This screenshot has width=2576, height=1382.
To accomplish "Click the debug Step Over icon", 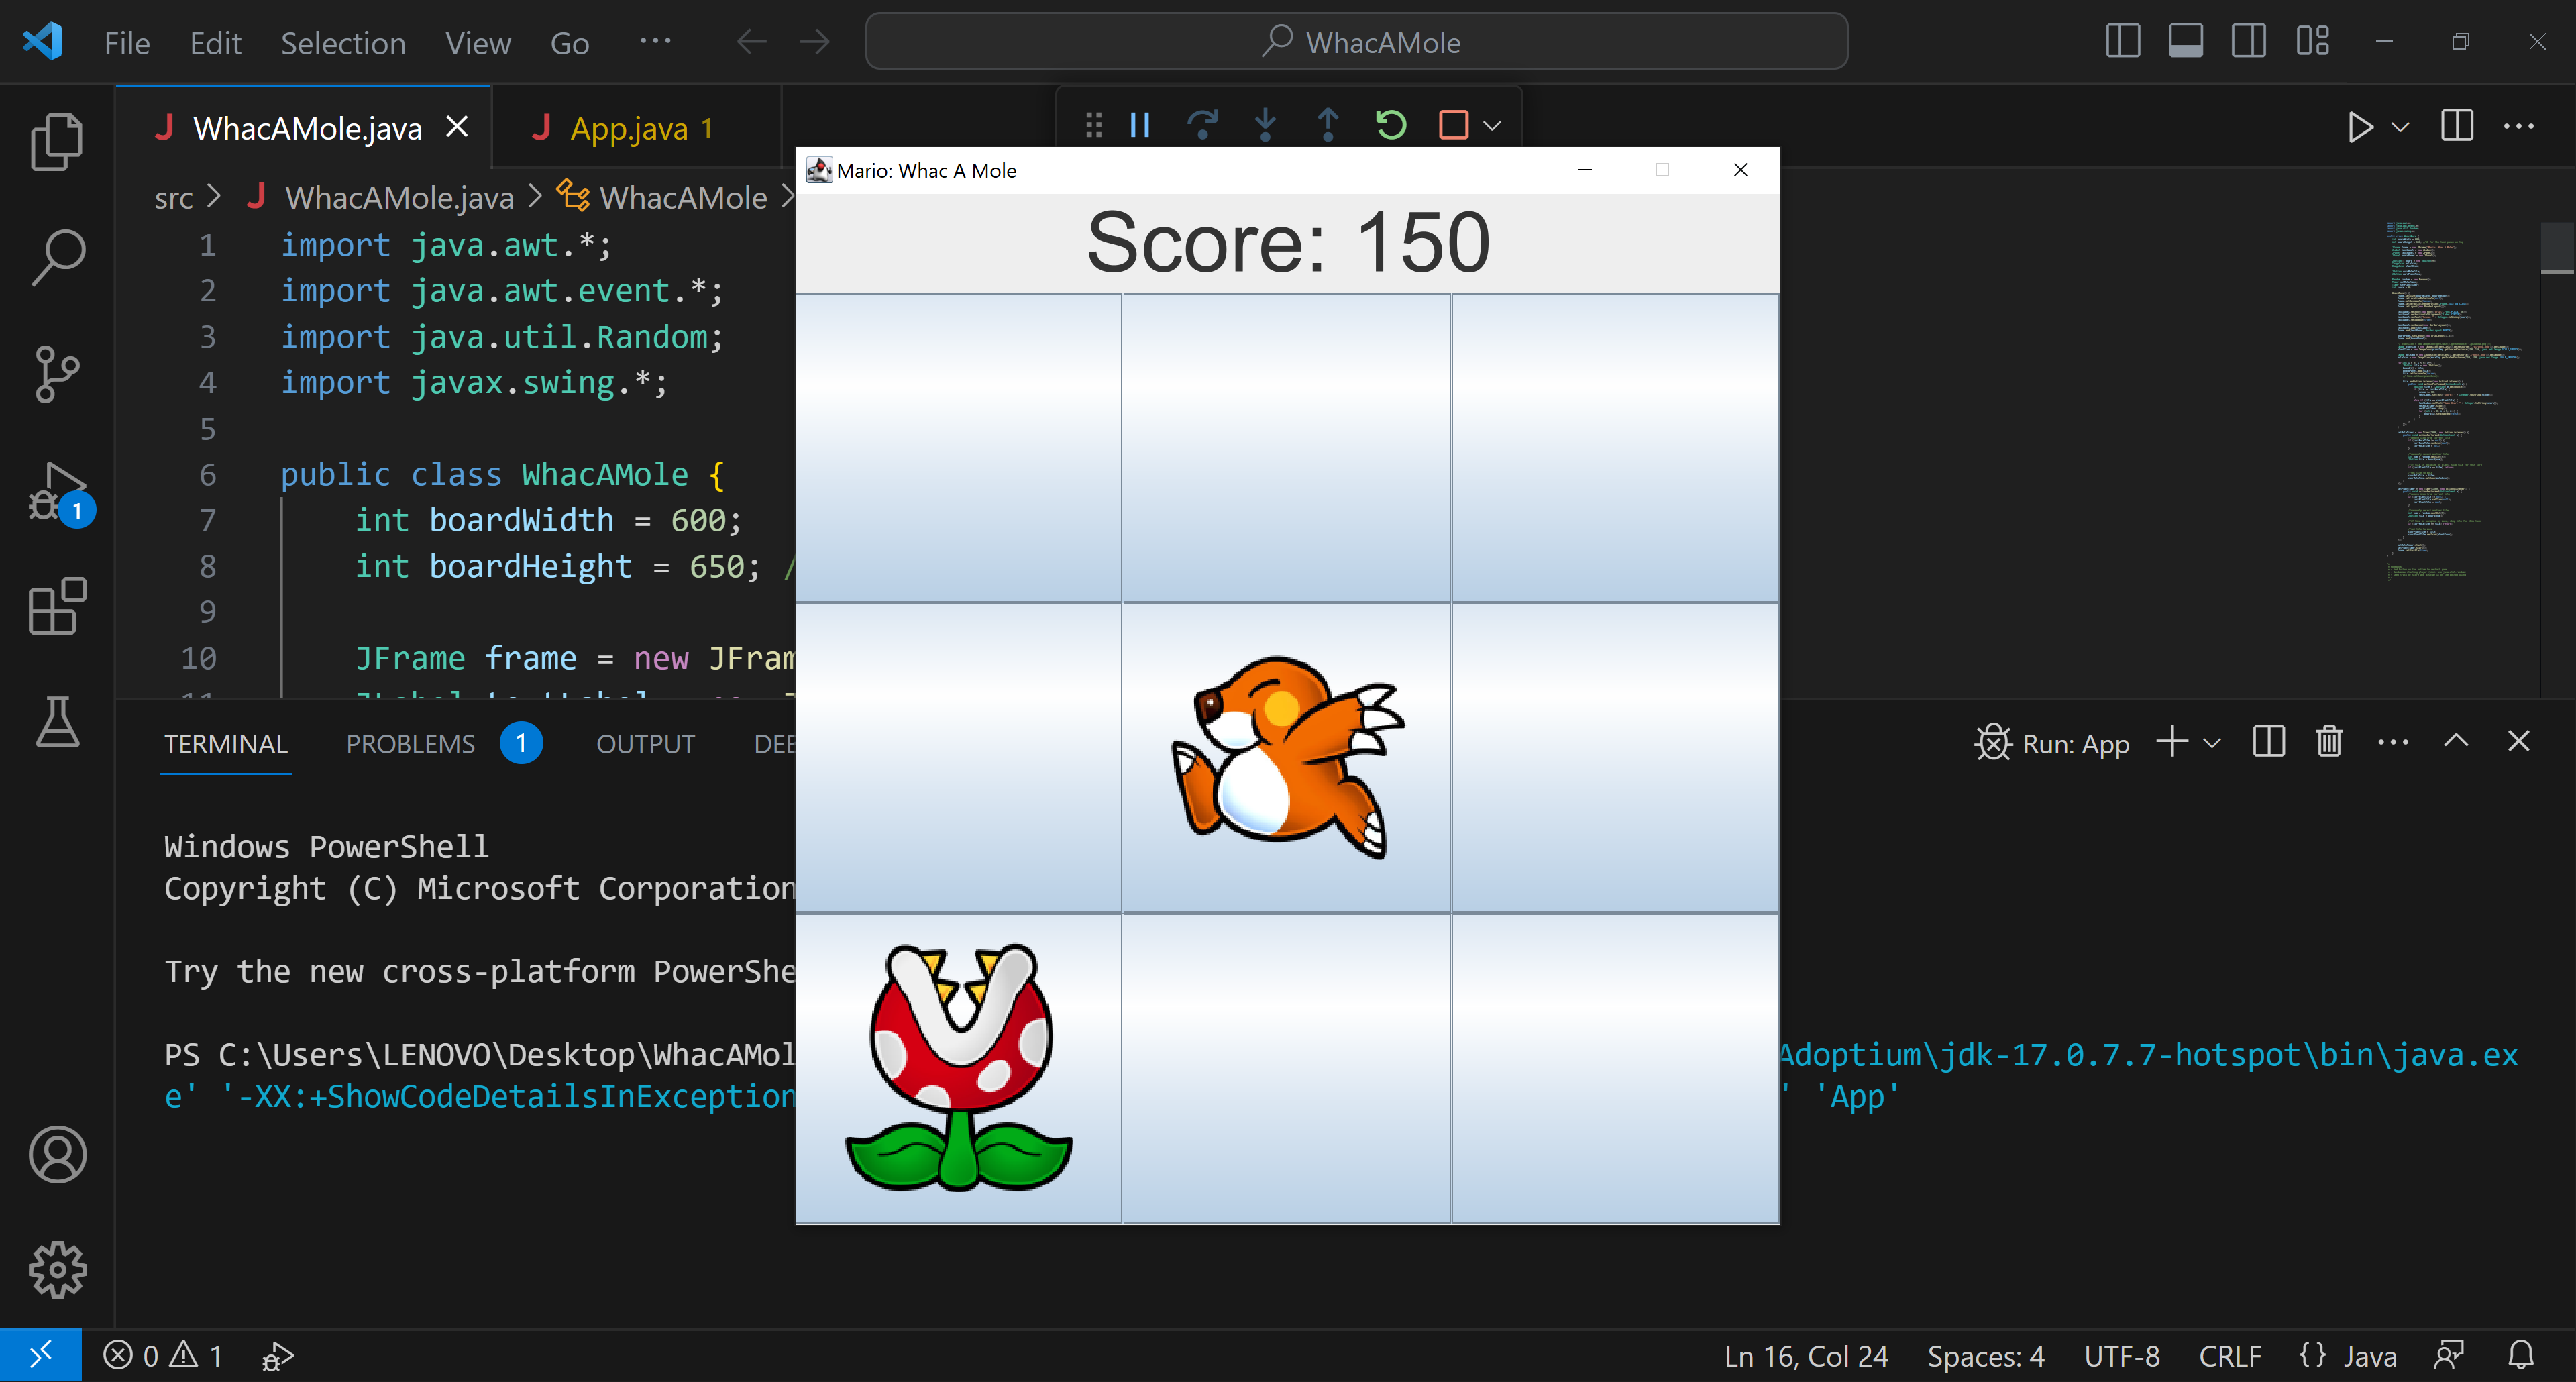I will (1202, 126).
